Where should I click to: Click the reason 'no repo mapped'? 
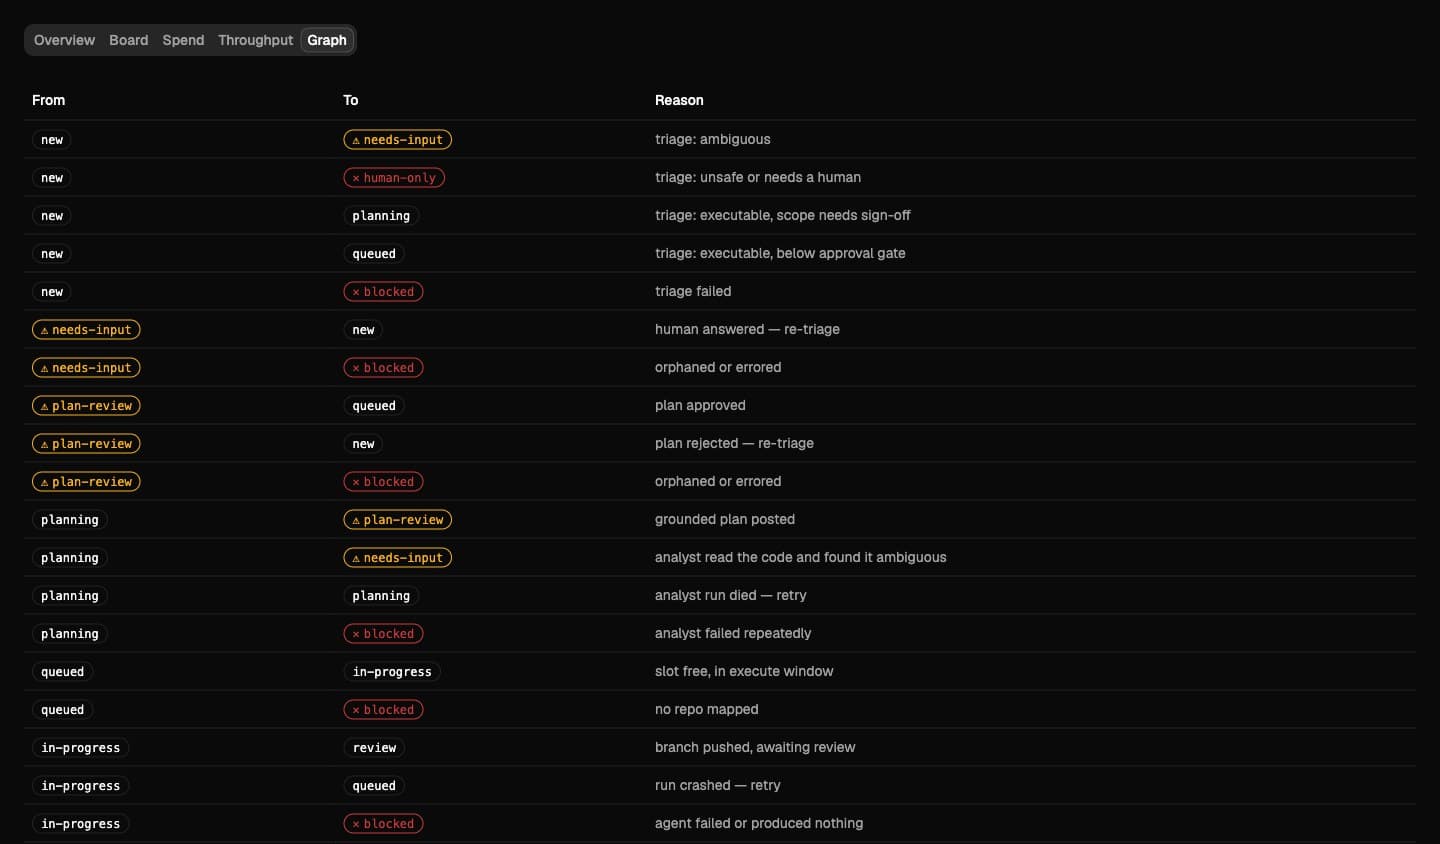(x=706, y=710)
